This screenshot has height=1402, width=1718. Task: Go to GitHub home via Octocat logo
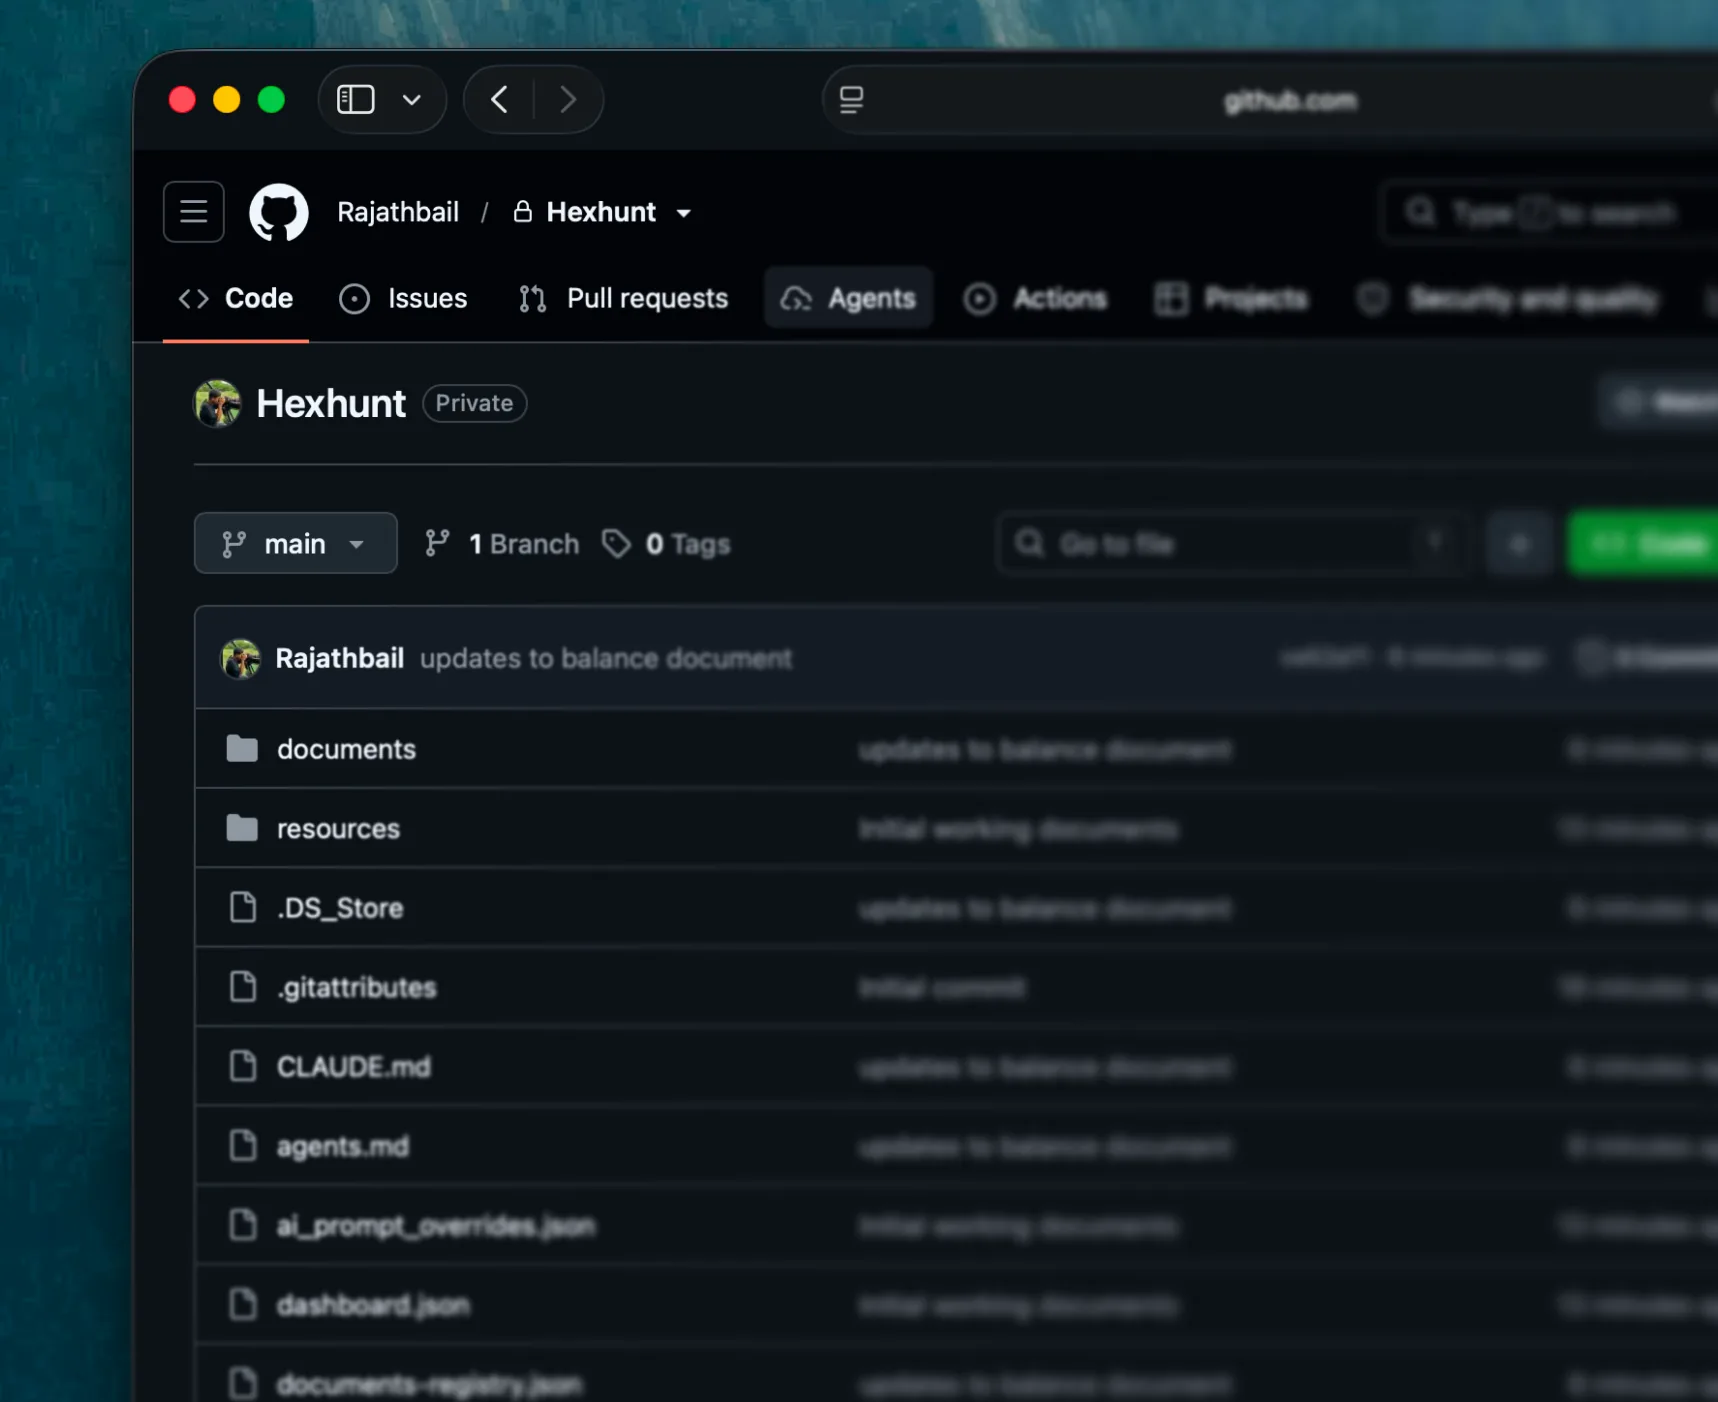click(279, 212)
